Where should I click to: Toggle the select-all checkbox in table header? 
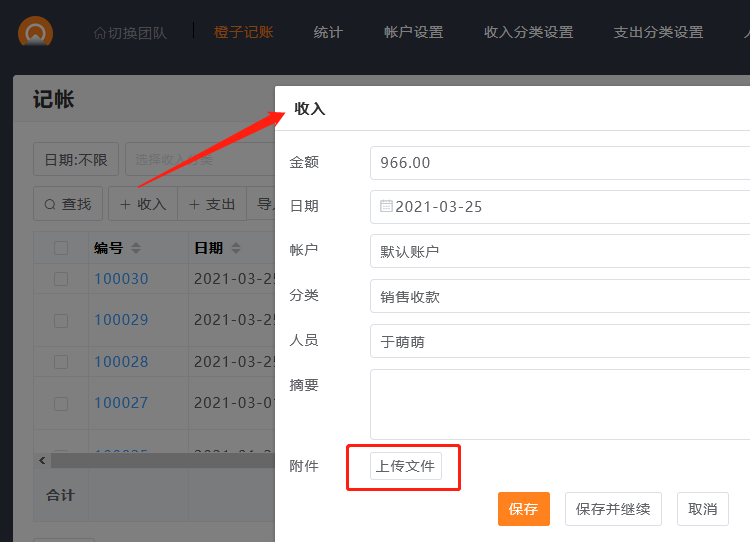pos(61,248)
